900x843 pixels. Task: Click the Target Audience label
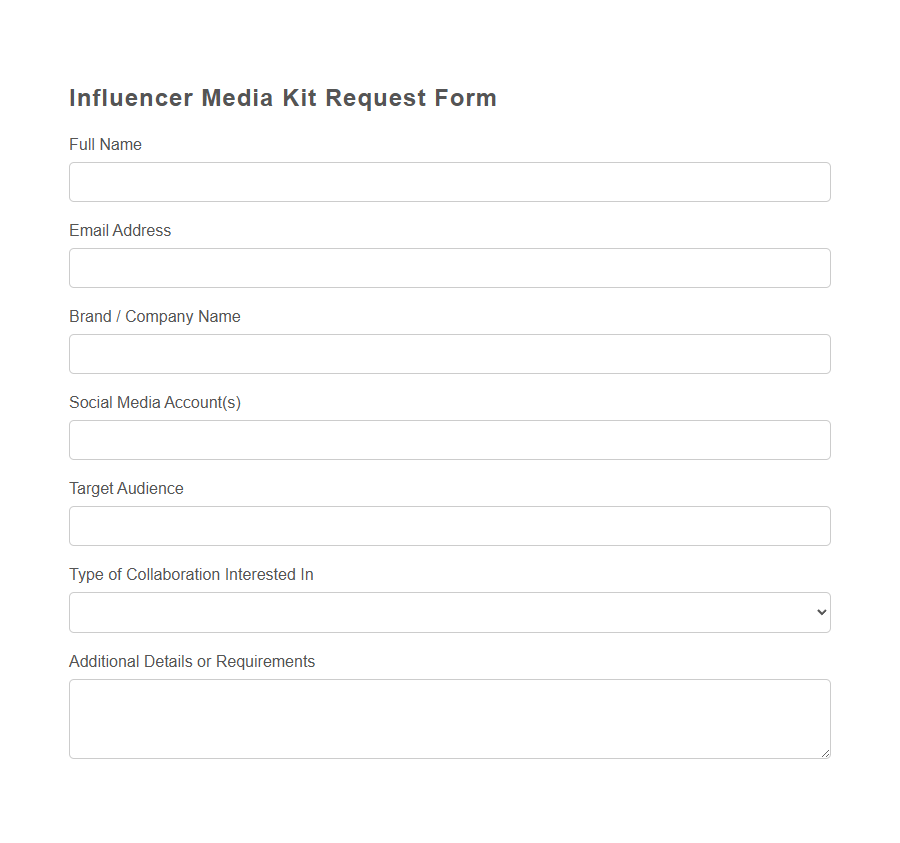[x=125, y=488]
